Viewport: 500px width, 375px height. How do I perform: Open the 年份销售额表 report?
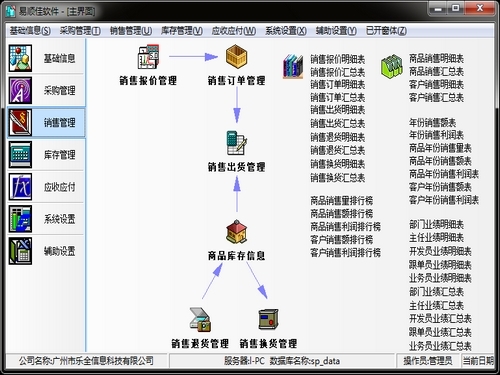(432, 123)
